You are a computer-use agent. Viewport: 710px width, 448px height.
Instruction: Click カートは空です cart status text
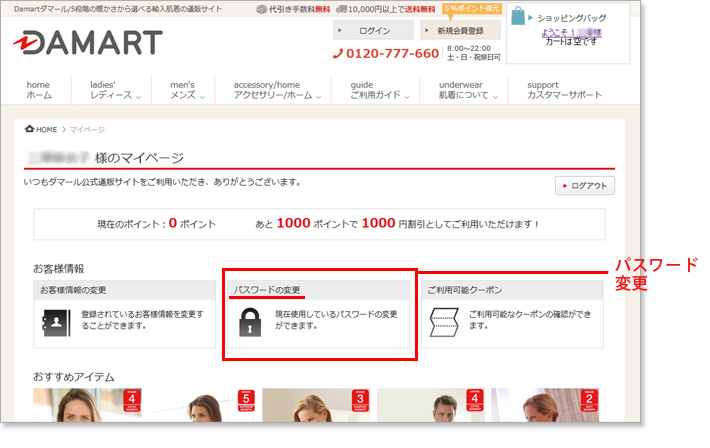pos(571,41)
